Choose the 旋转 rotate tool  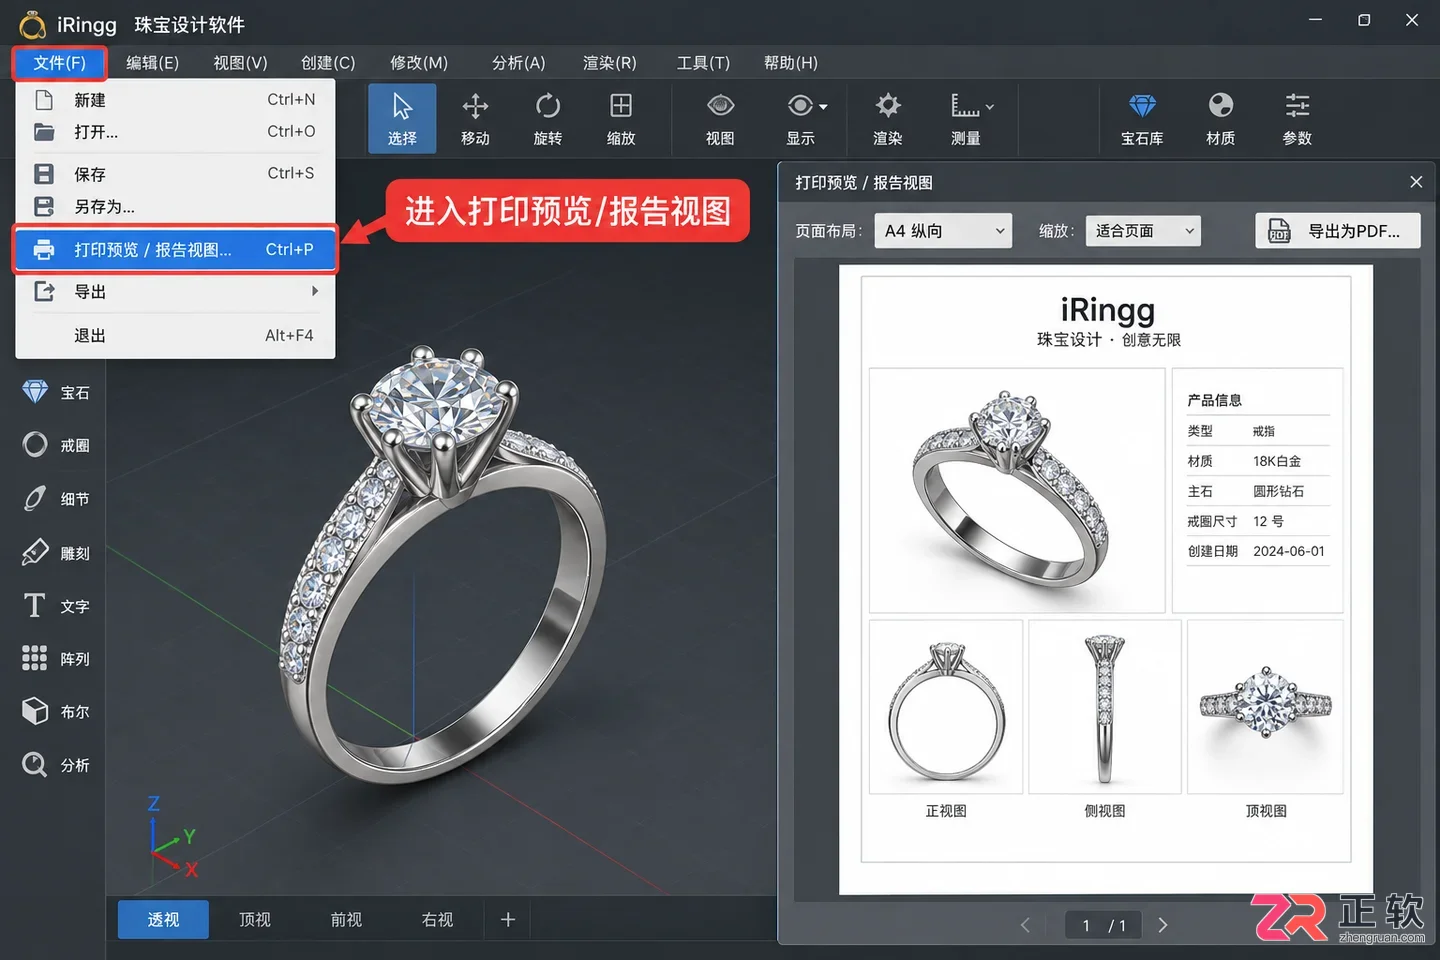pyautogui.click(x=548, y=118)
